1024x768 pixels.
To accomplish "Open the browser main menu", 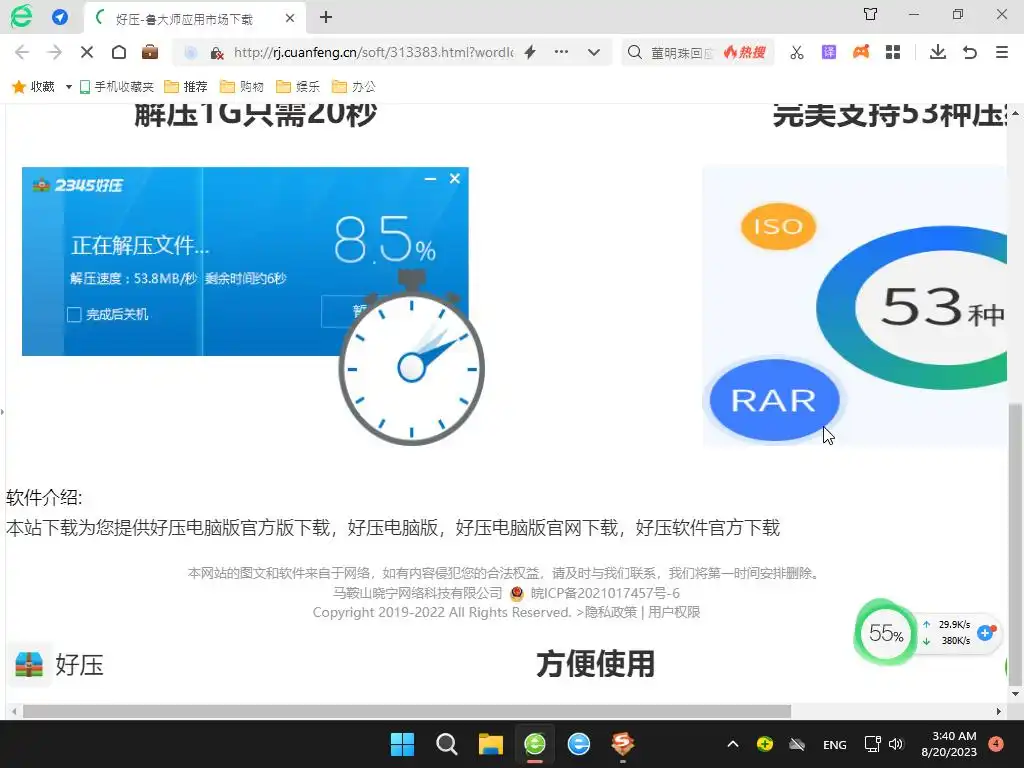I will [x=1002, y=52].
